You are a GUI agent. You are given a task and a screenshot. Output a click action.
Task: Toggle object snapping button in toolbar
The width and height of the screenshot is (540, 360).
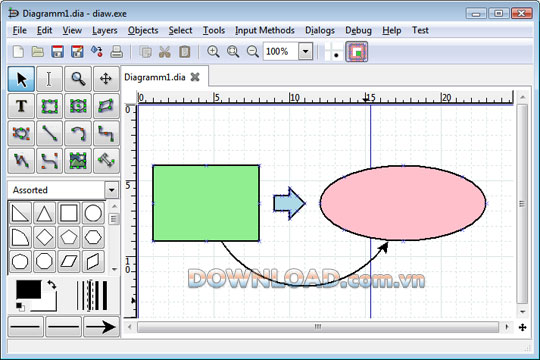coord(357,52)
